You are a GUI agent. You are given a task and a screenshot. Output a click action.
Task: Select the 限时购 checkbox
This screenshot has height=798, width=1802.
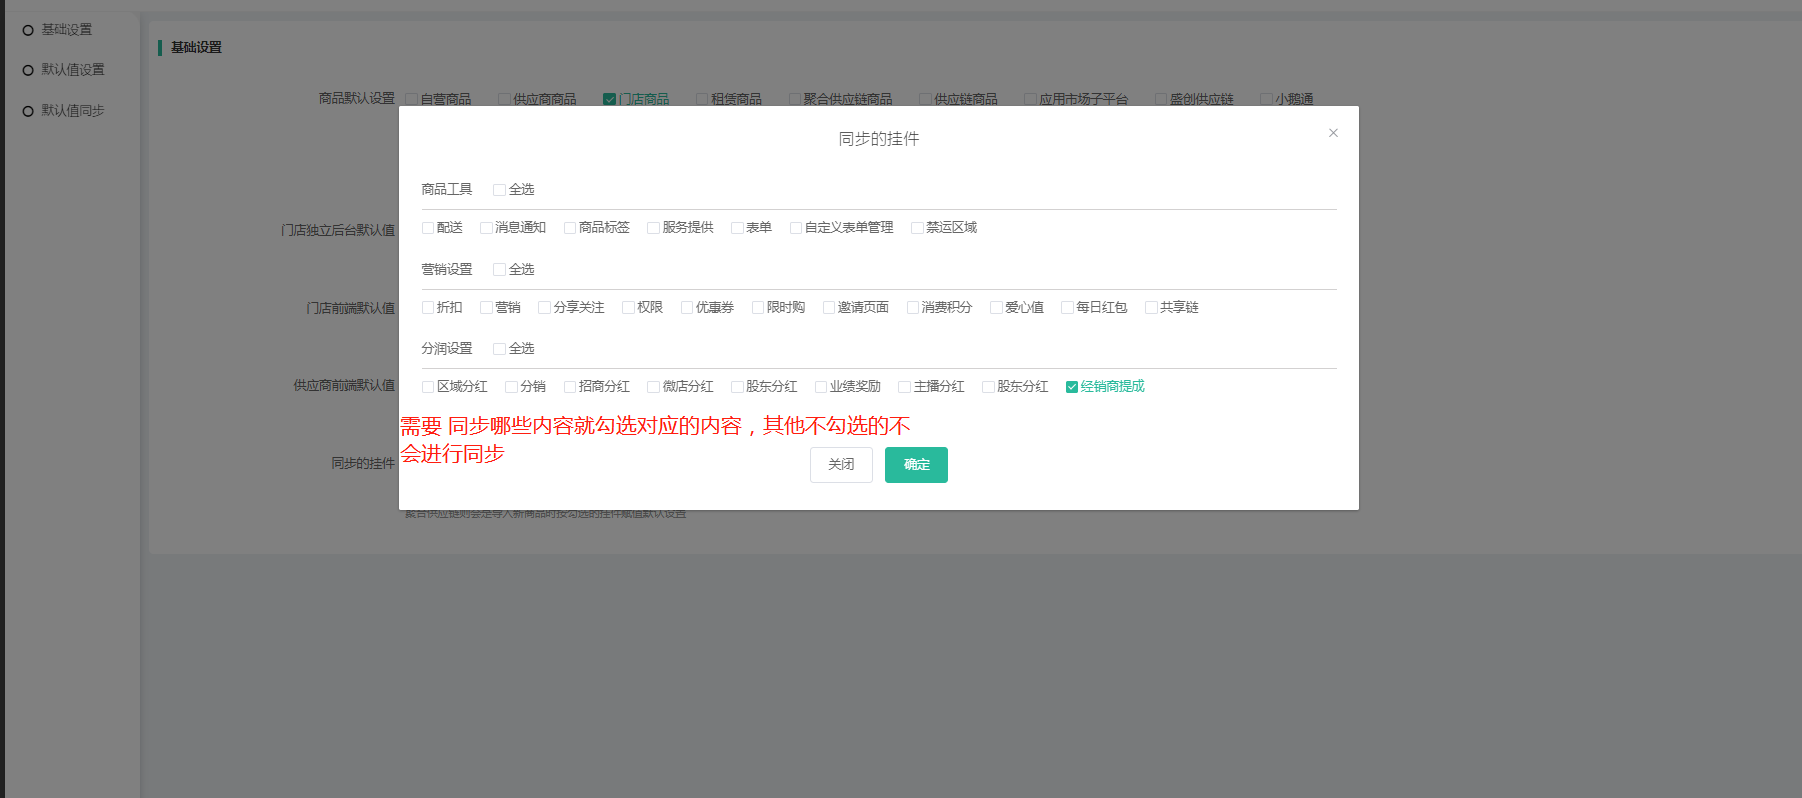pyautogui.click(x=758, y=308)
